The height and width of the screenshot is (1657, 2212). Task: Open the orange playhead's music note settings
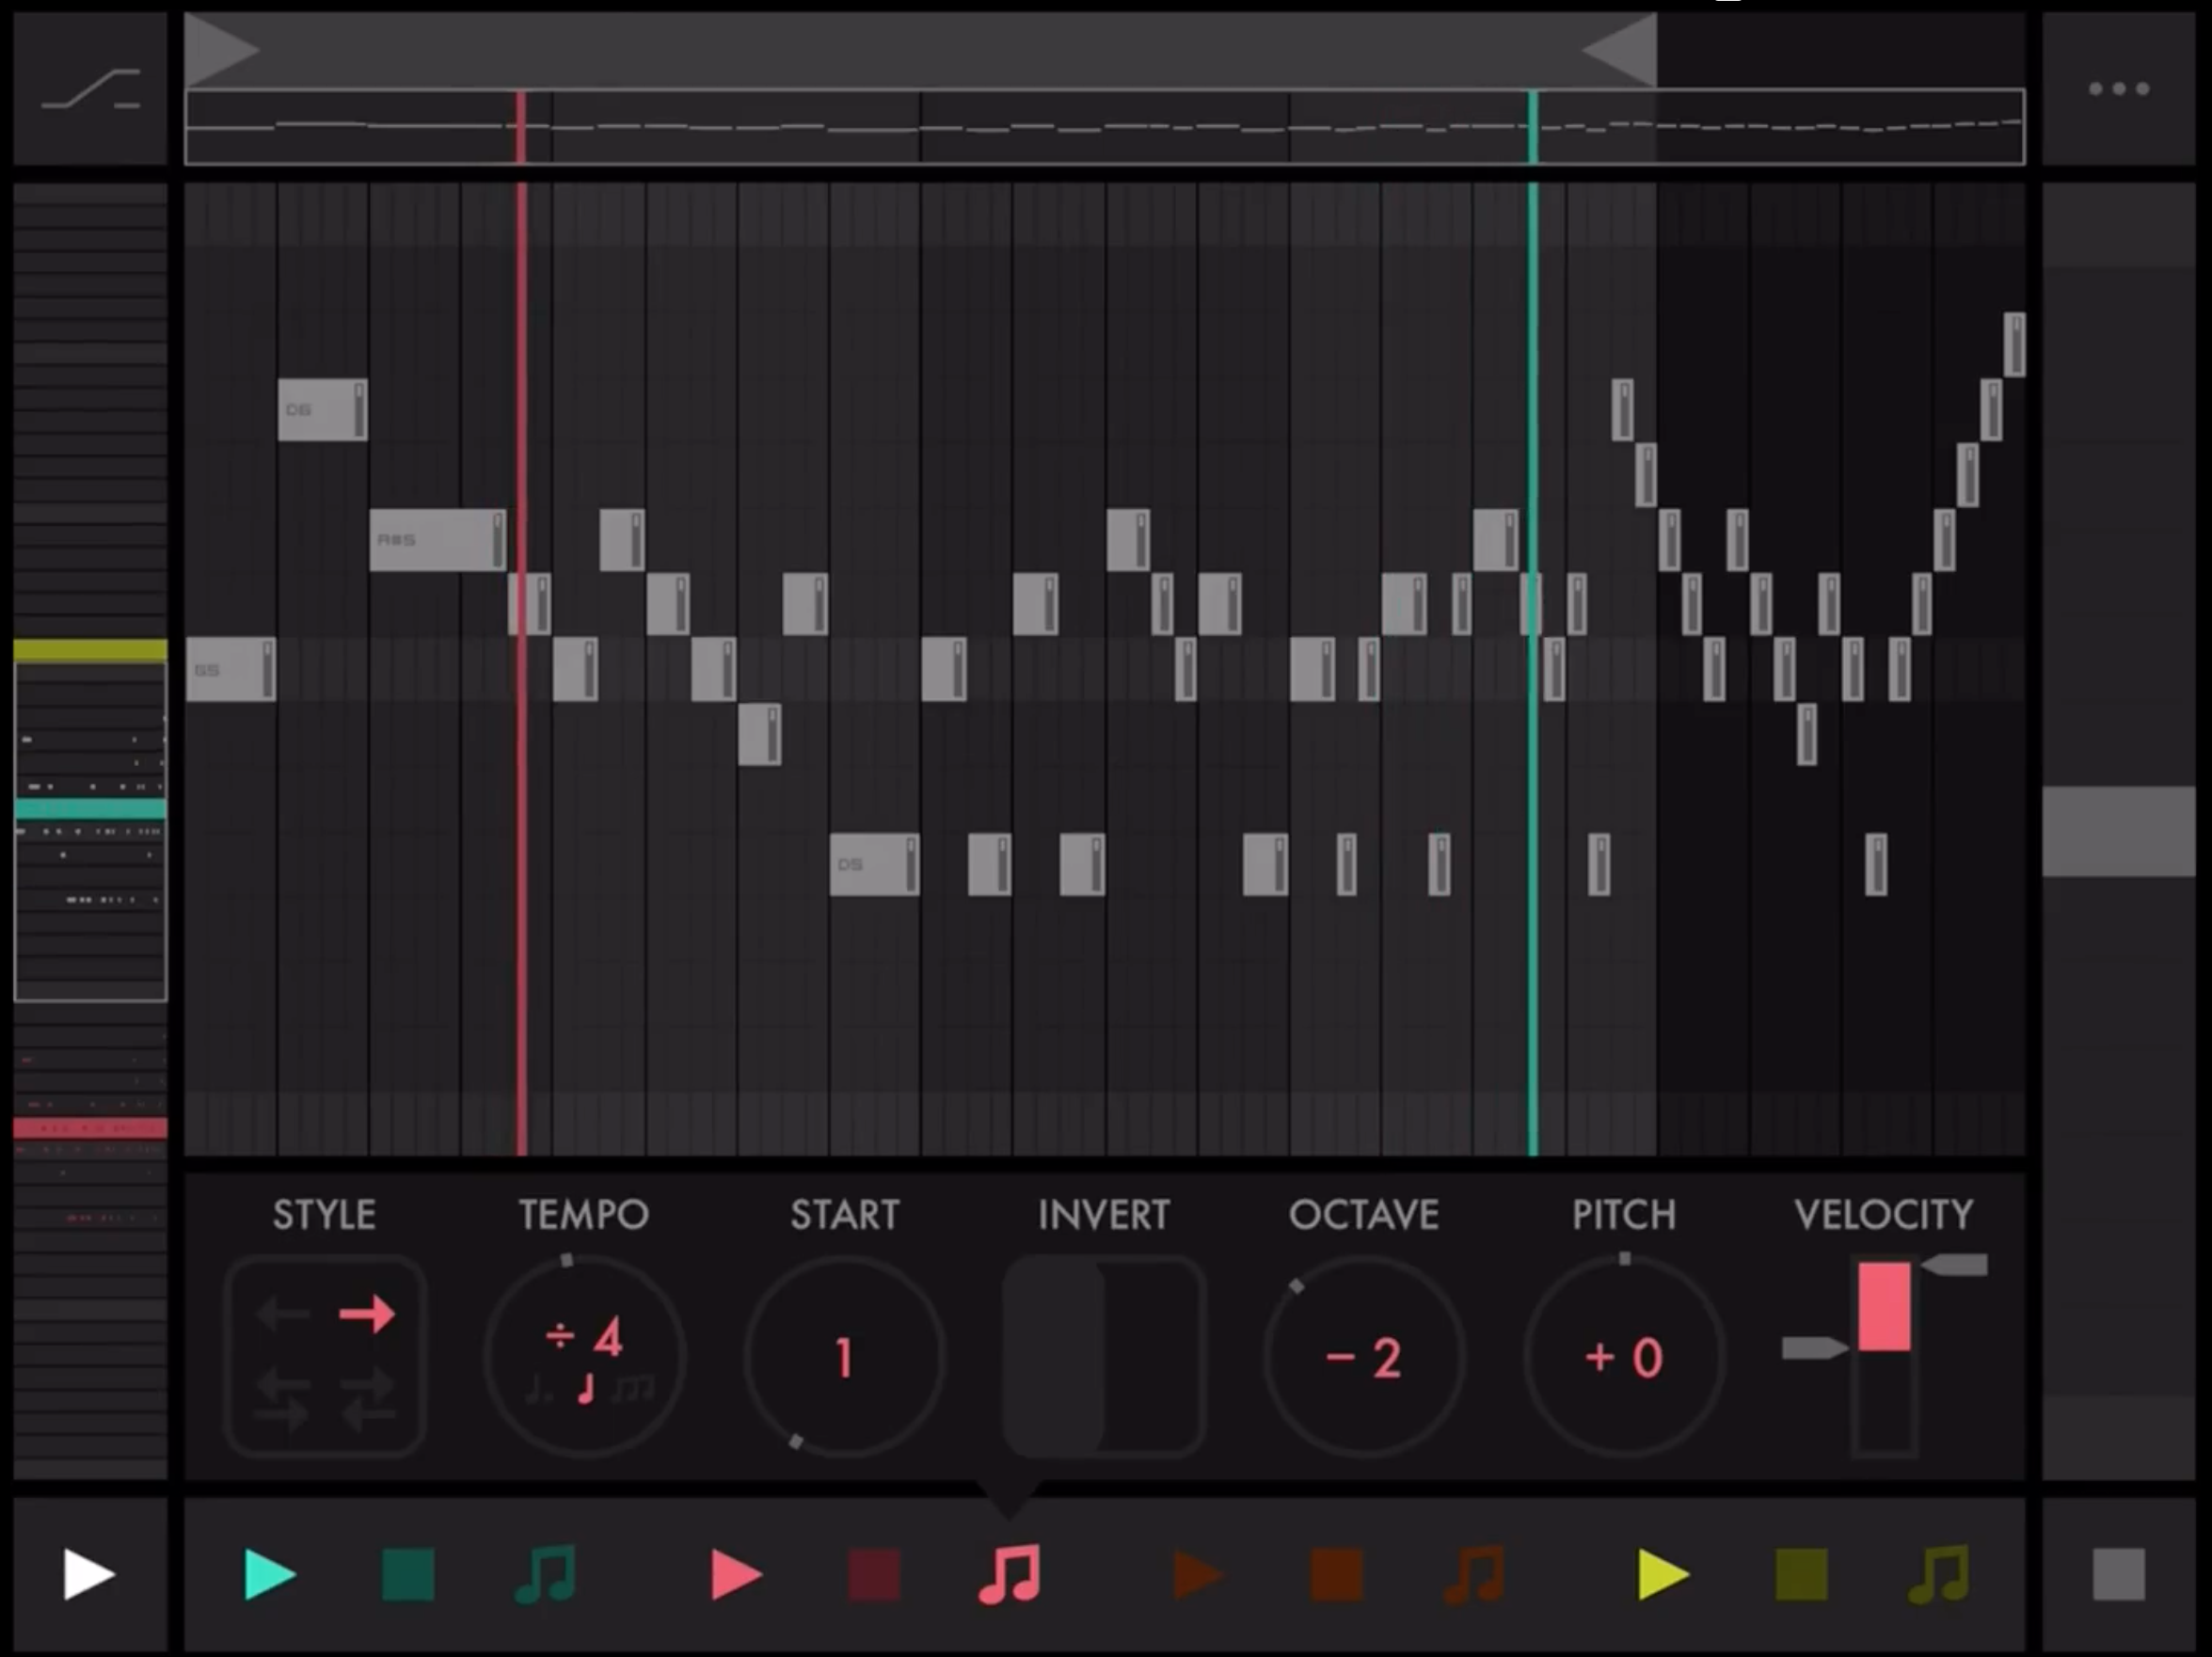pyautogui.click(x=1474, y=1574)
